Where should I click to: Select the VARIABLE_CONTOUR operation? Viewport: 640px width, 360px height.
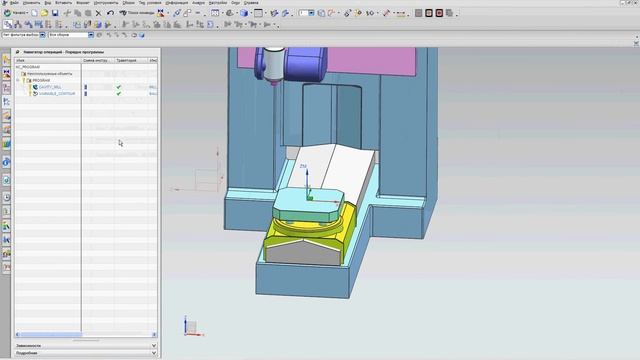coord(57,93)
